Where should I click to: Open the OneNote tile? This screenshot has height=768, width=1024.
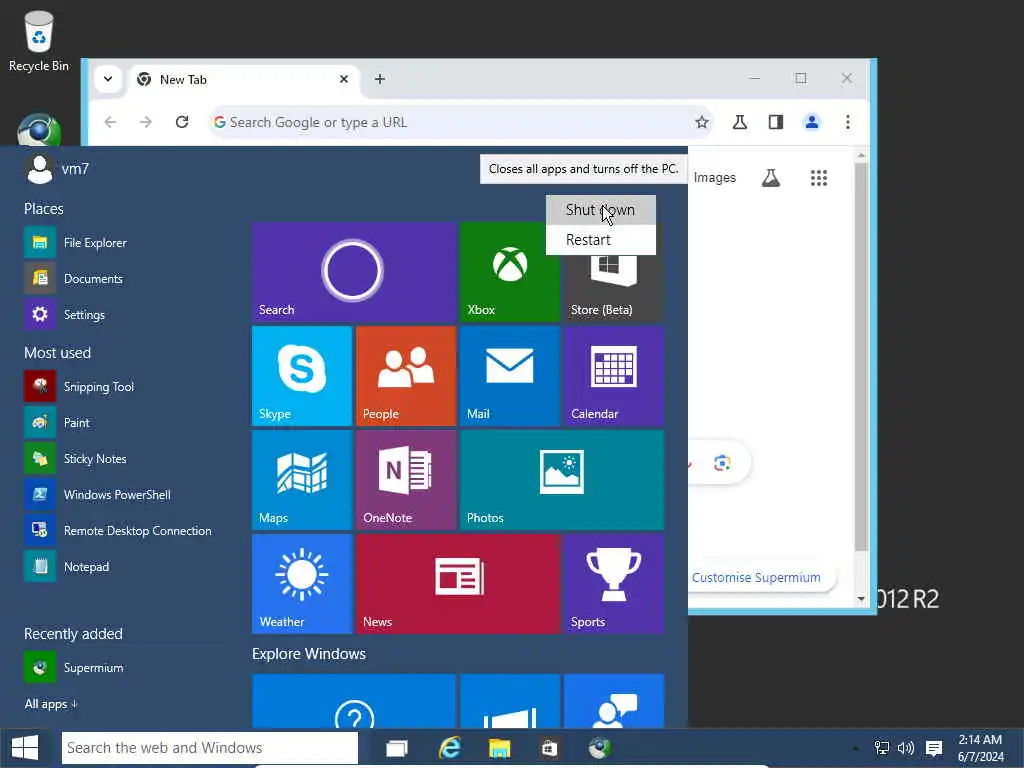point(406,480)
